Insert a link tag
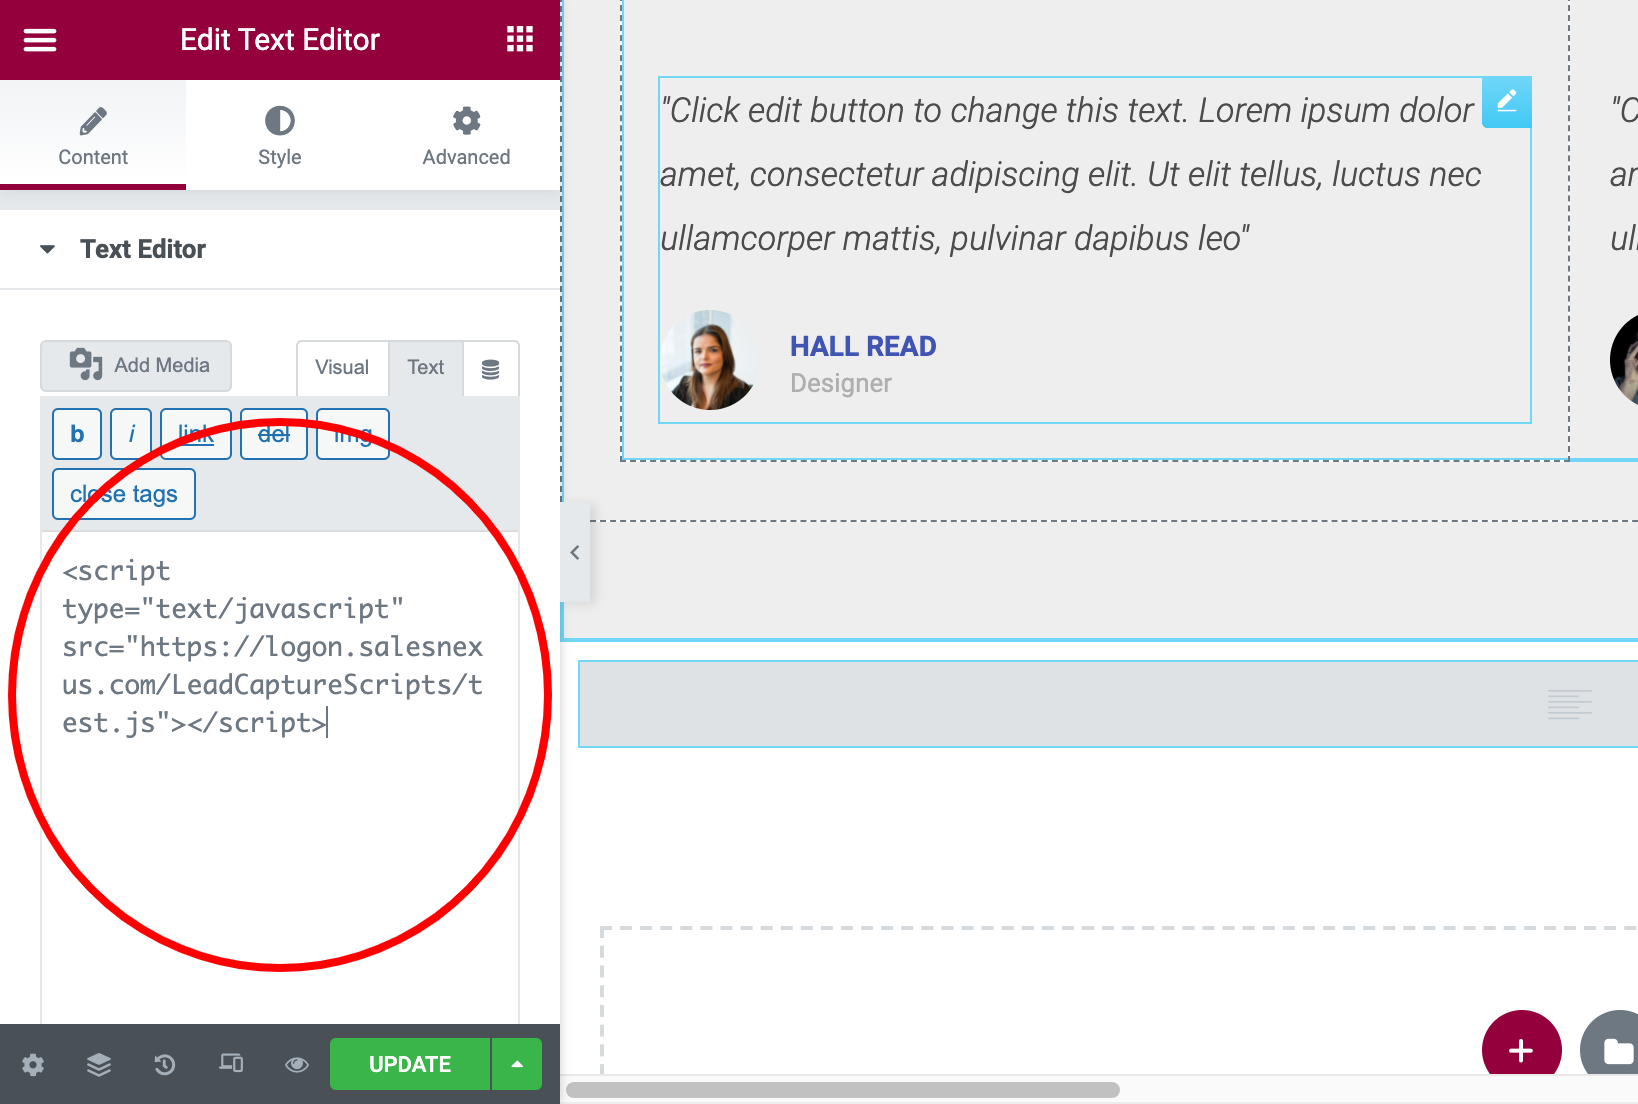The width and height of the screenshot is (1638, 1104). click(x=196, y=434)
